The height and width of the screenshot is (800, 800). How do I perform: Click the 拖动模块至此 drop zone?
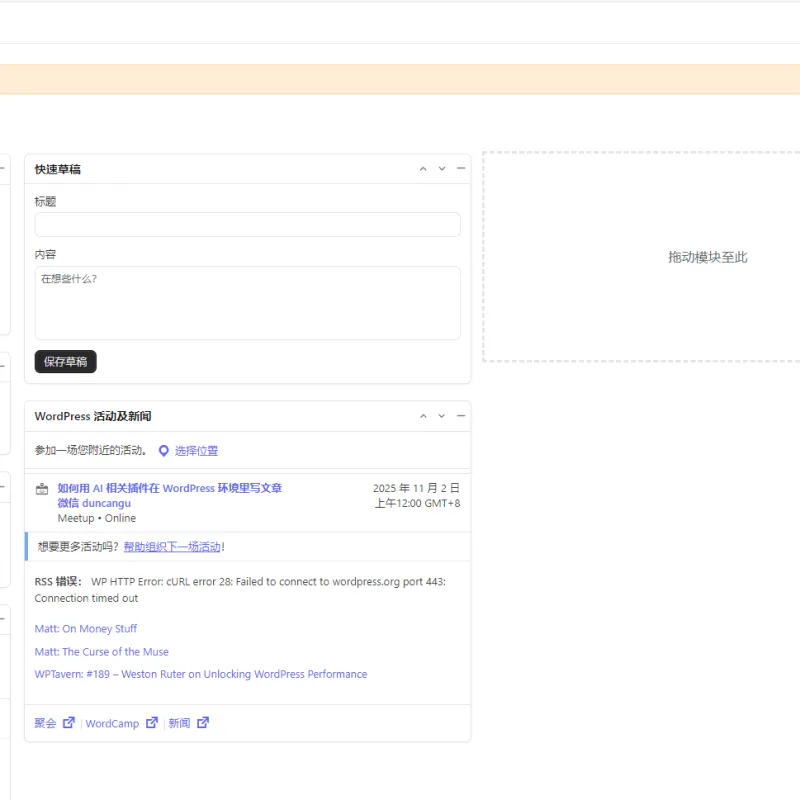(642, 257)
